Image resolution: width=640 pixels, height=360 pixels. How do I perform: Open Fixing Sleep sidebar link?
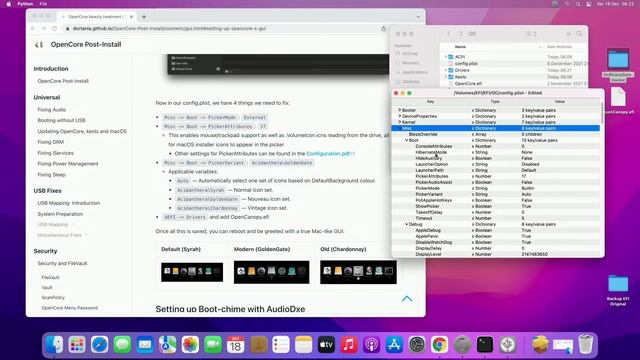(x=51, y=175)
